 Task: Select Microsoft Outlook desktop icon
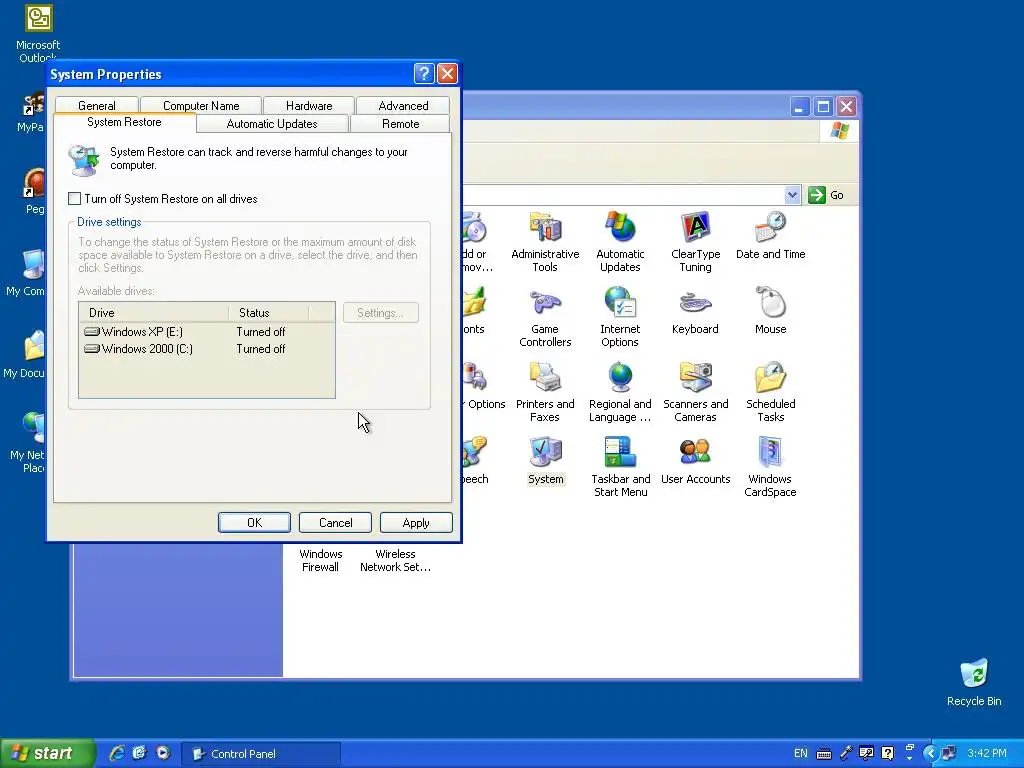pos(38,31)
